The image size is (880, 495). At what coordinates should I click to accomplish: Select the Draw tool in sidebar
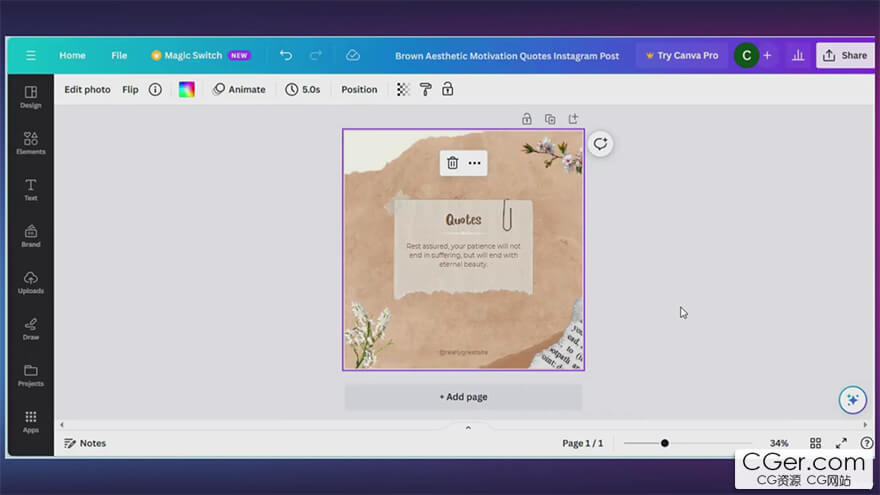coord(31,328)
